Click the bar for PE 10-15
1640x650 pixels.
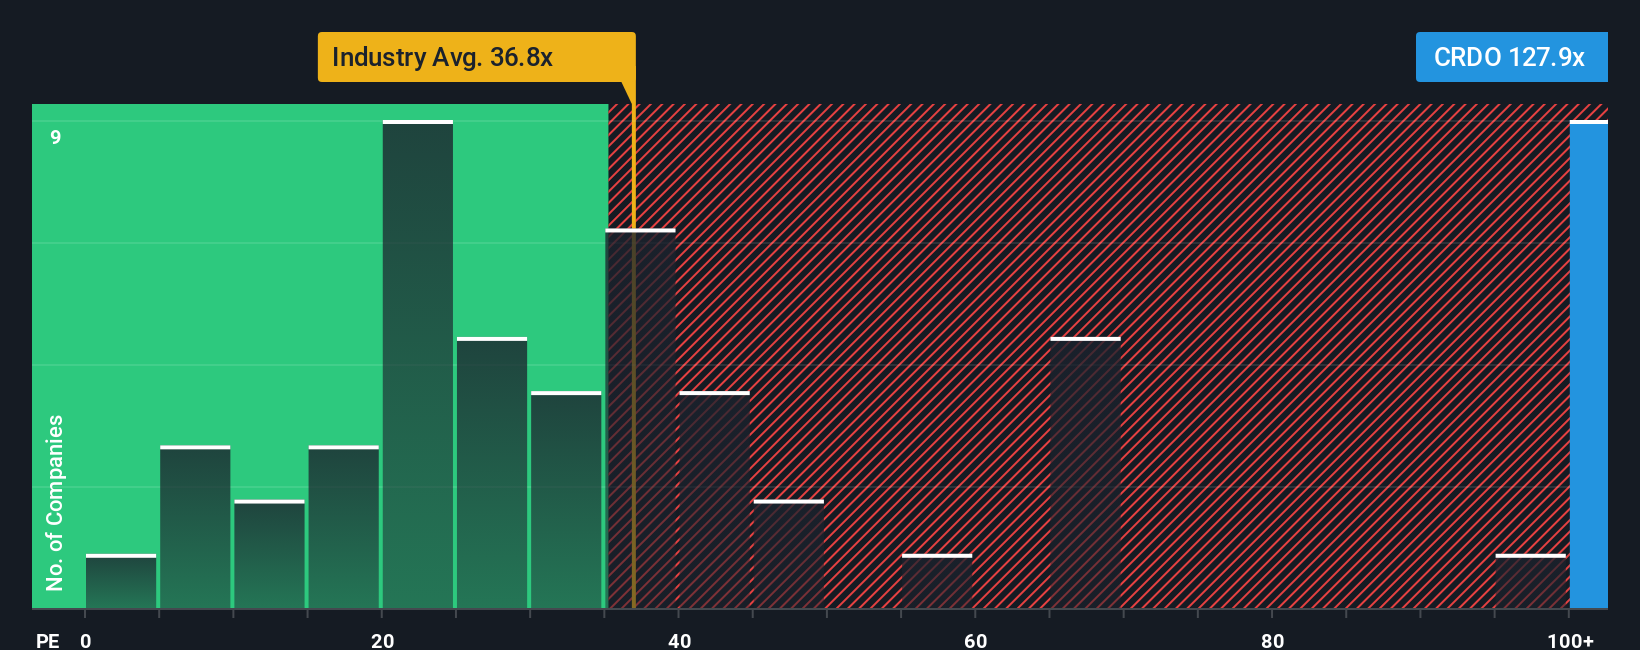coord(269,554)
